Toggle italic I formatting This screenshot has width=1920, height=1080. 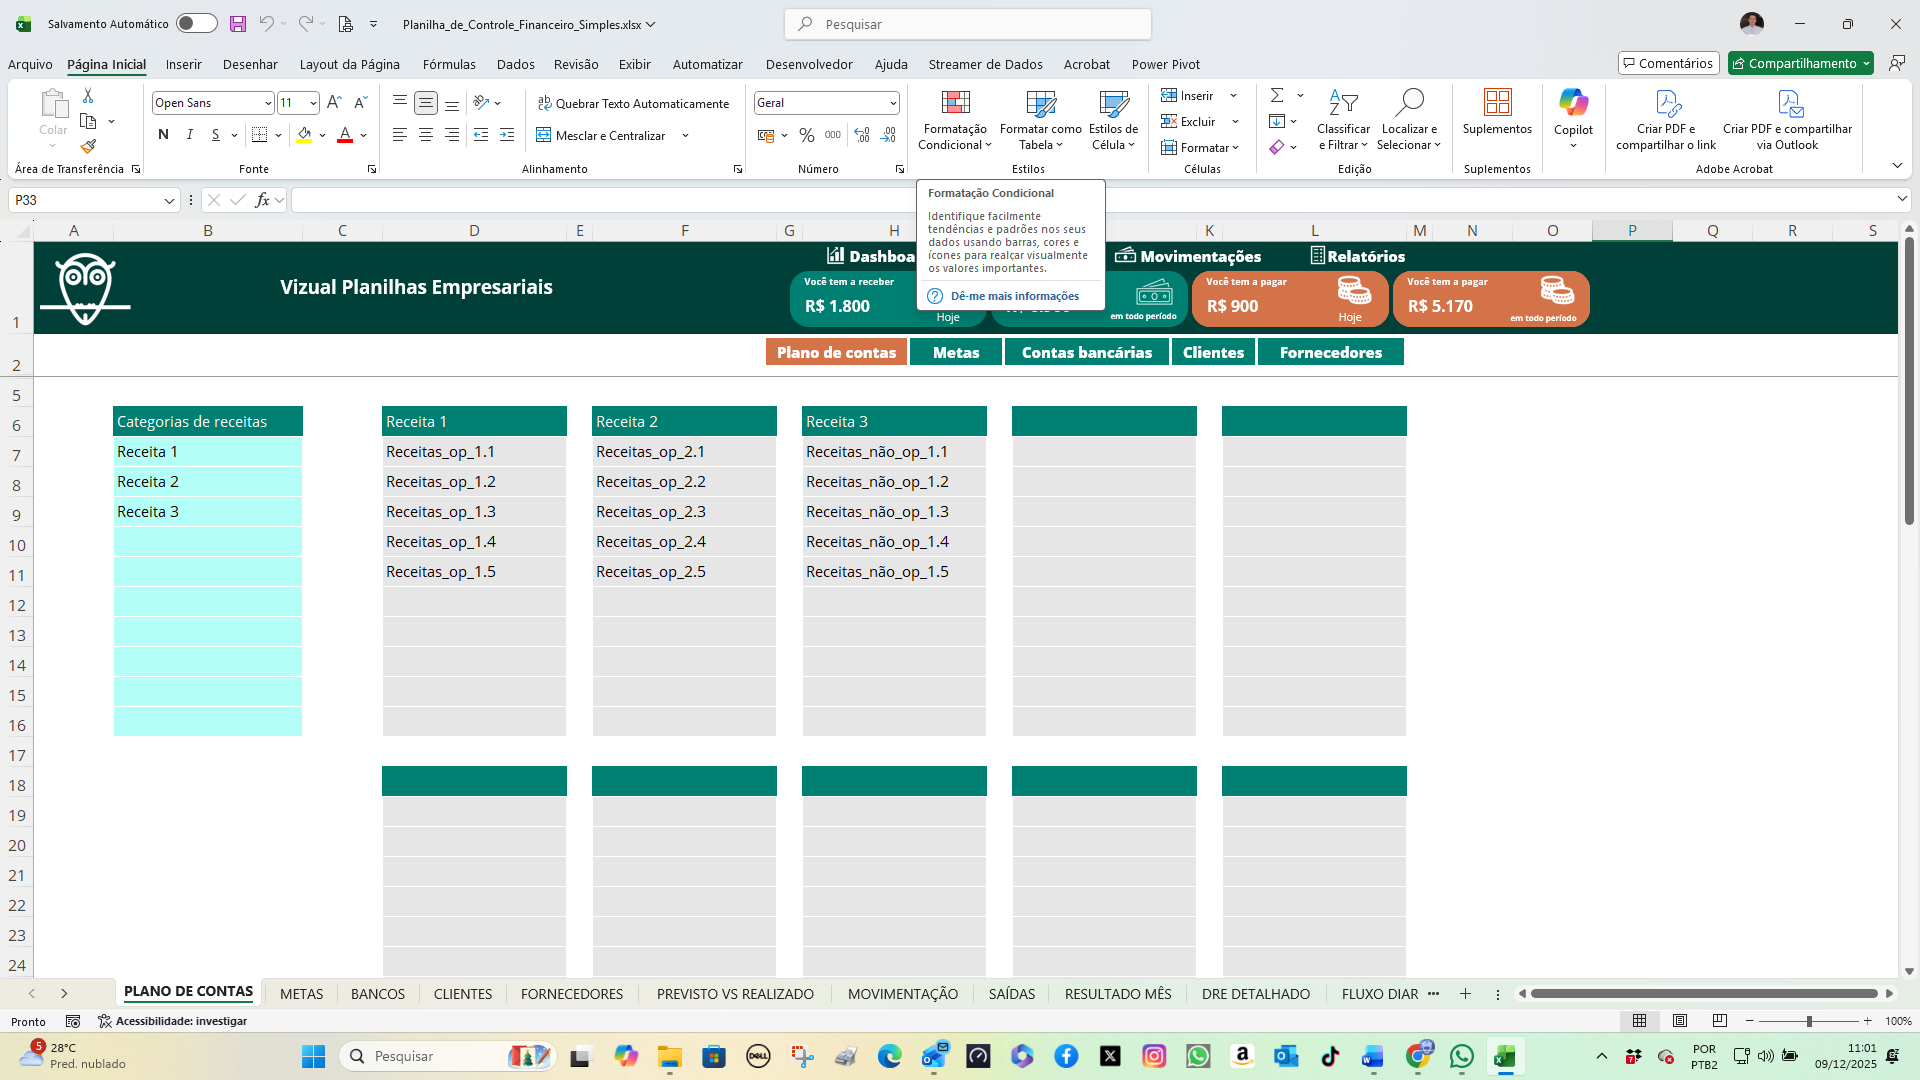pyautogui.click(x=189, y=135)
